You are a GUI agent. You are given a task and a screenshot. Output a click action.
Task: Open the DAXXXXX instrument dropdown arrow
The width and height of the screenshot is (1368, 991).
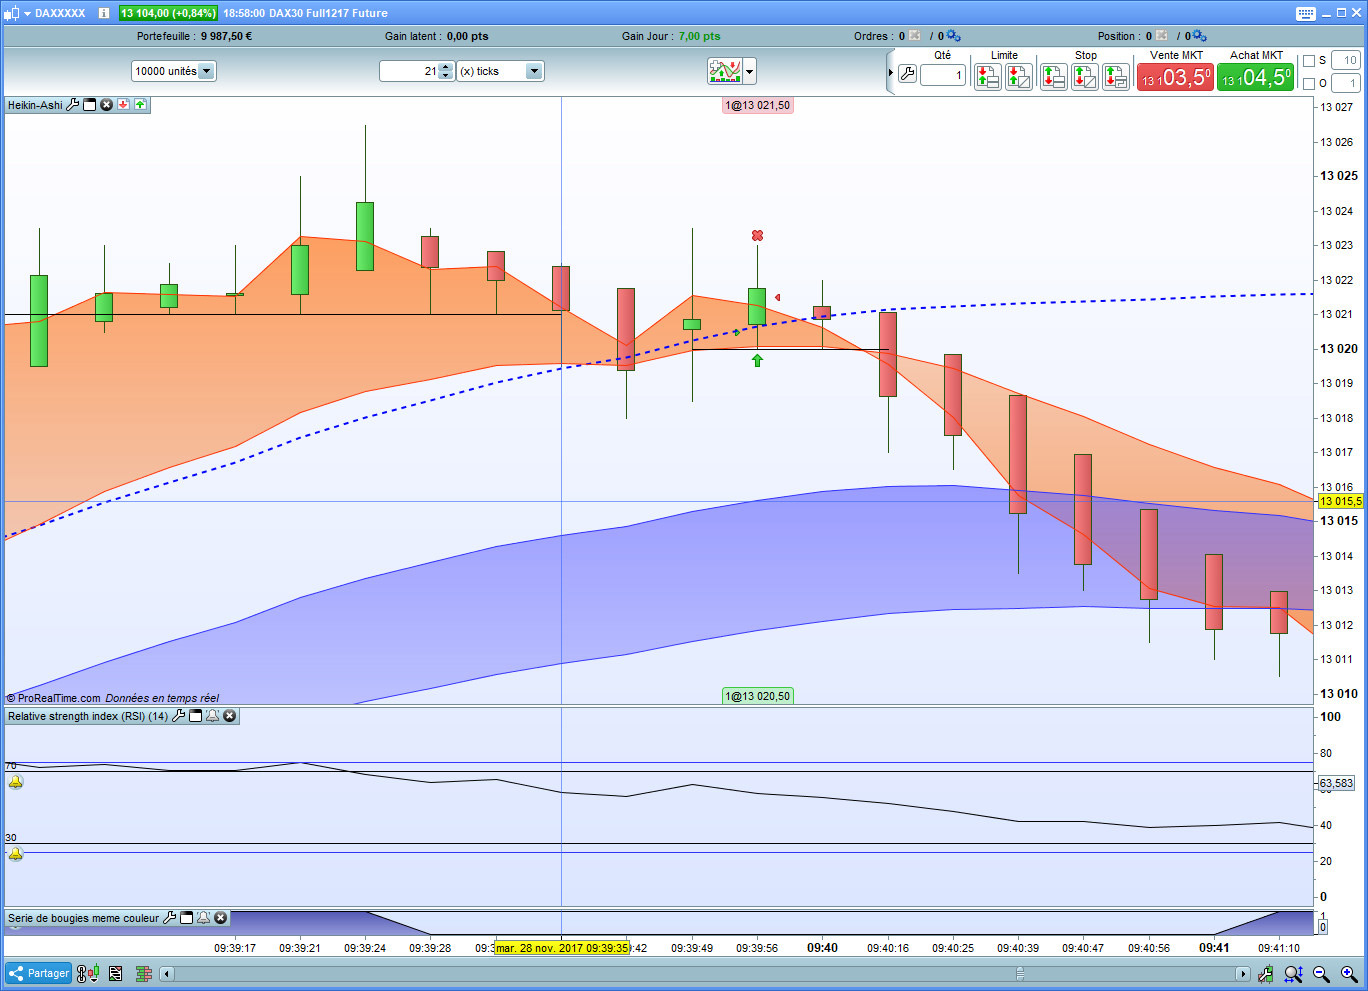(x=27, y=13)
